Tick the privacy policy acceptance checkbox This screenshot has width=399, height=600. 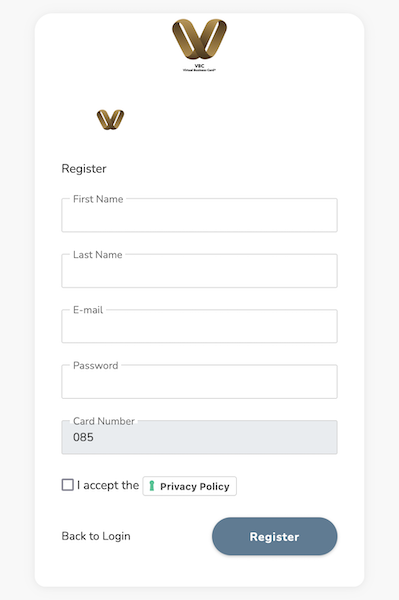[x=68, y=484]
